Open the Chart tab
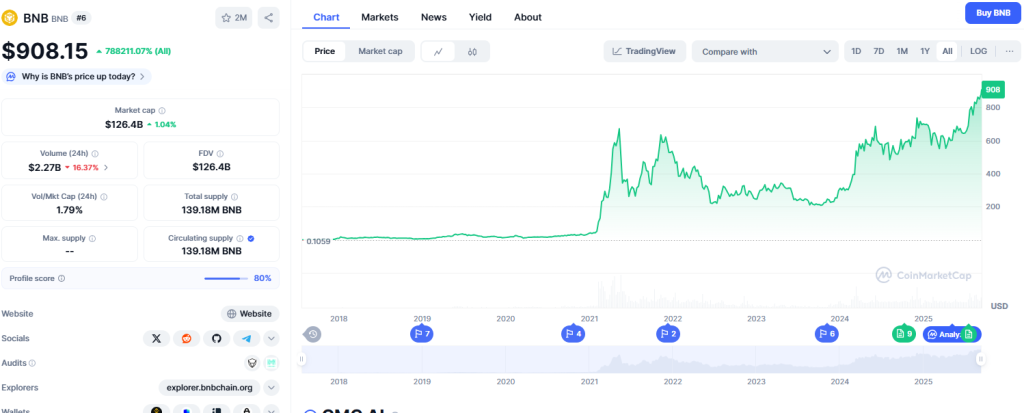Screen dimensions: 1024x413 click(x=326, y=18)
